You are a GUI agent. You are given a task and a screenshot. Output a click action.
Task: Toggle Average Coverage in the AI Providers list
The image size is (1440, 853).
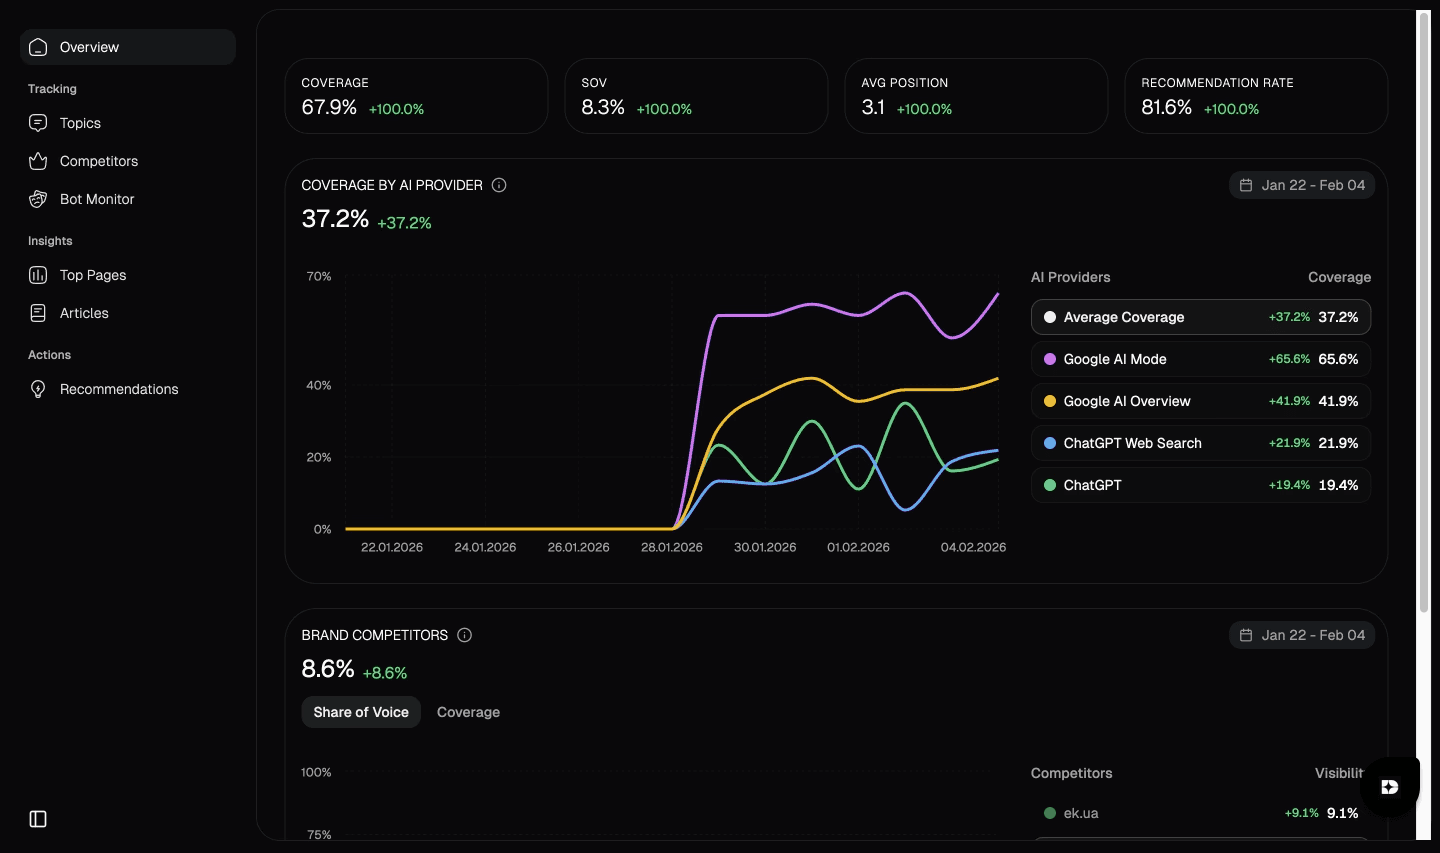(1200, 317)
